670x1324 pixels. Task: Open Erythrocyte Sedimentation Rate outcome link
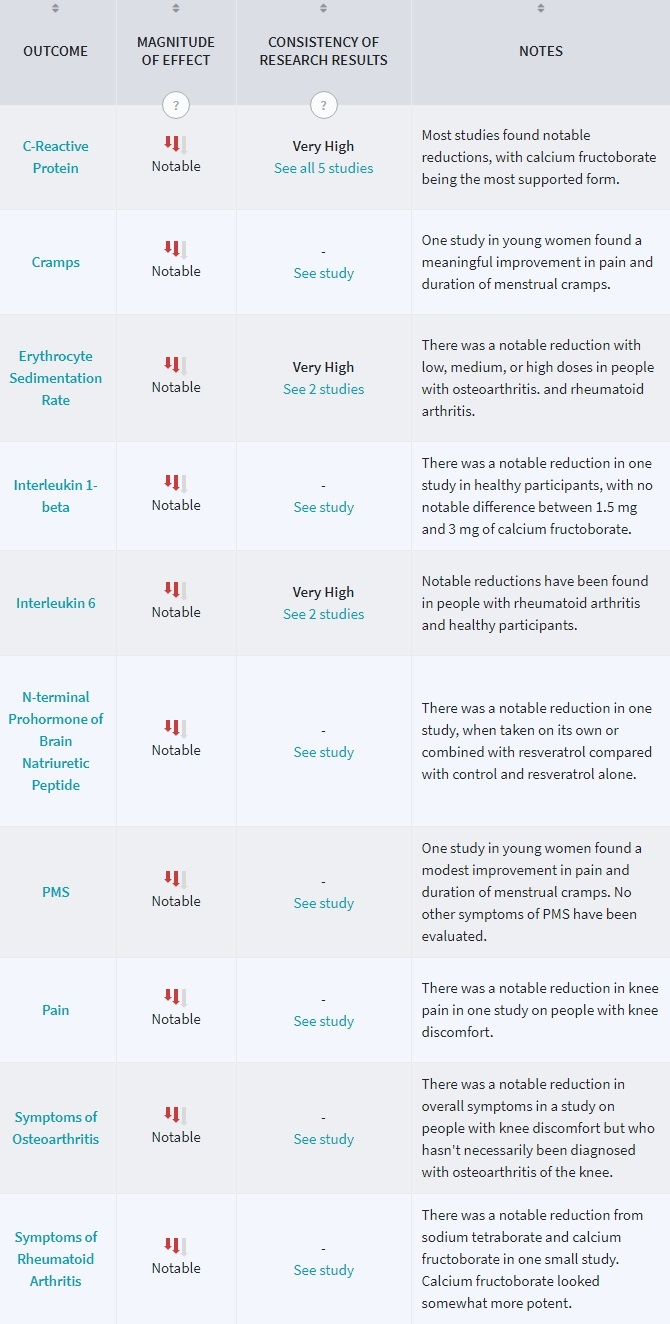point(56,378)
